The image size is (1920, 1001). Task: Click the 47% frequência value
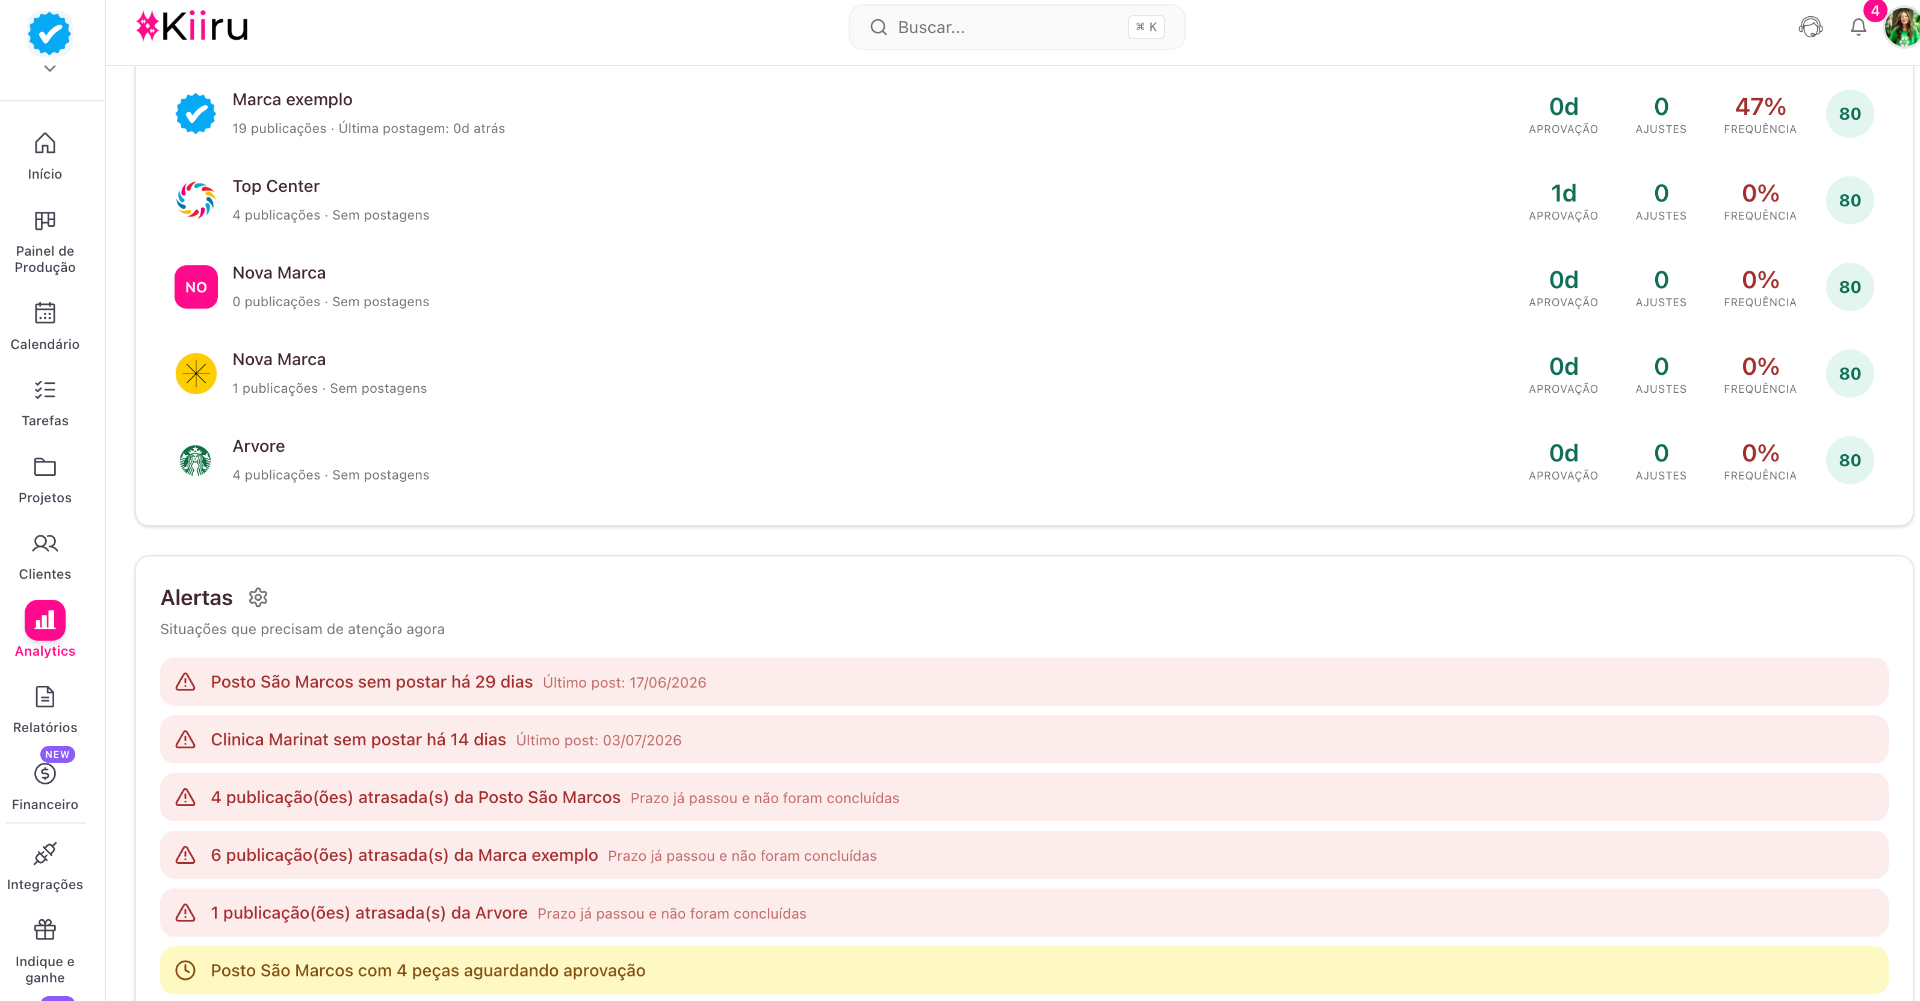pyautogui.click(x=1760, y=106)
